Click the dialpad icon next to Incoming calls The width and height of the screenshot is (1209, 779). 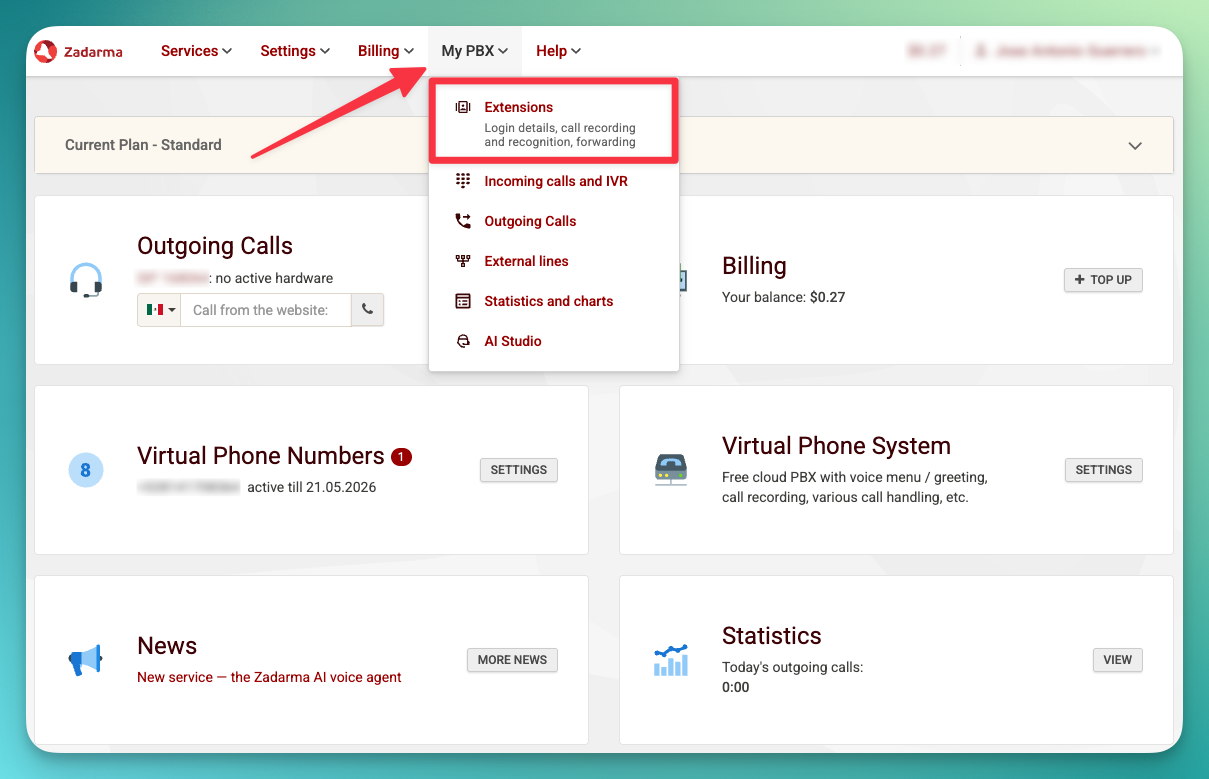461,181
